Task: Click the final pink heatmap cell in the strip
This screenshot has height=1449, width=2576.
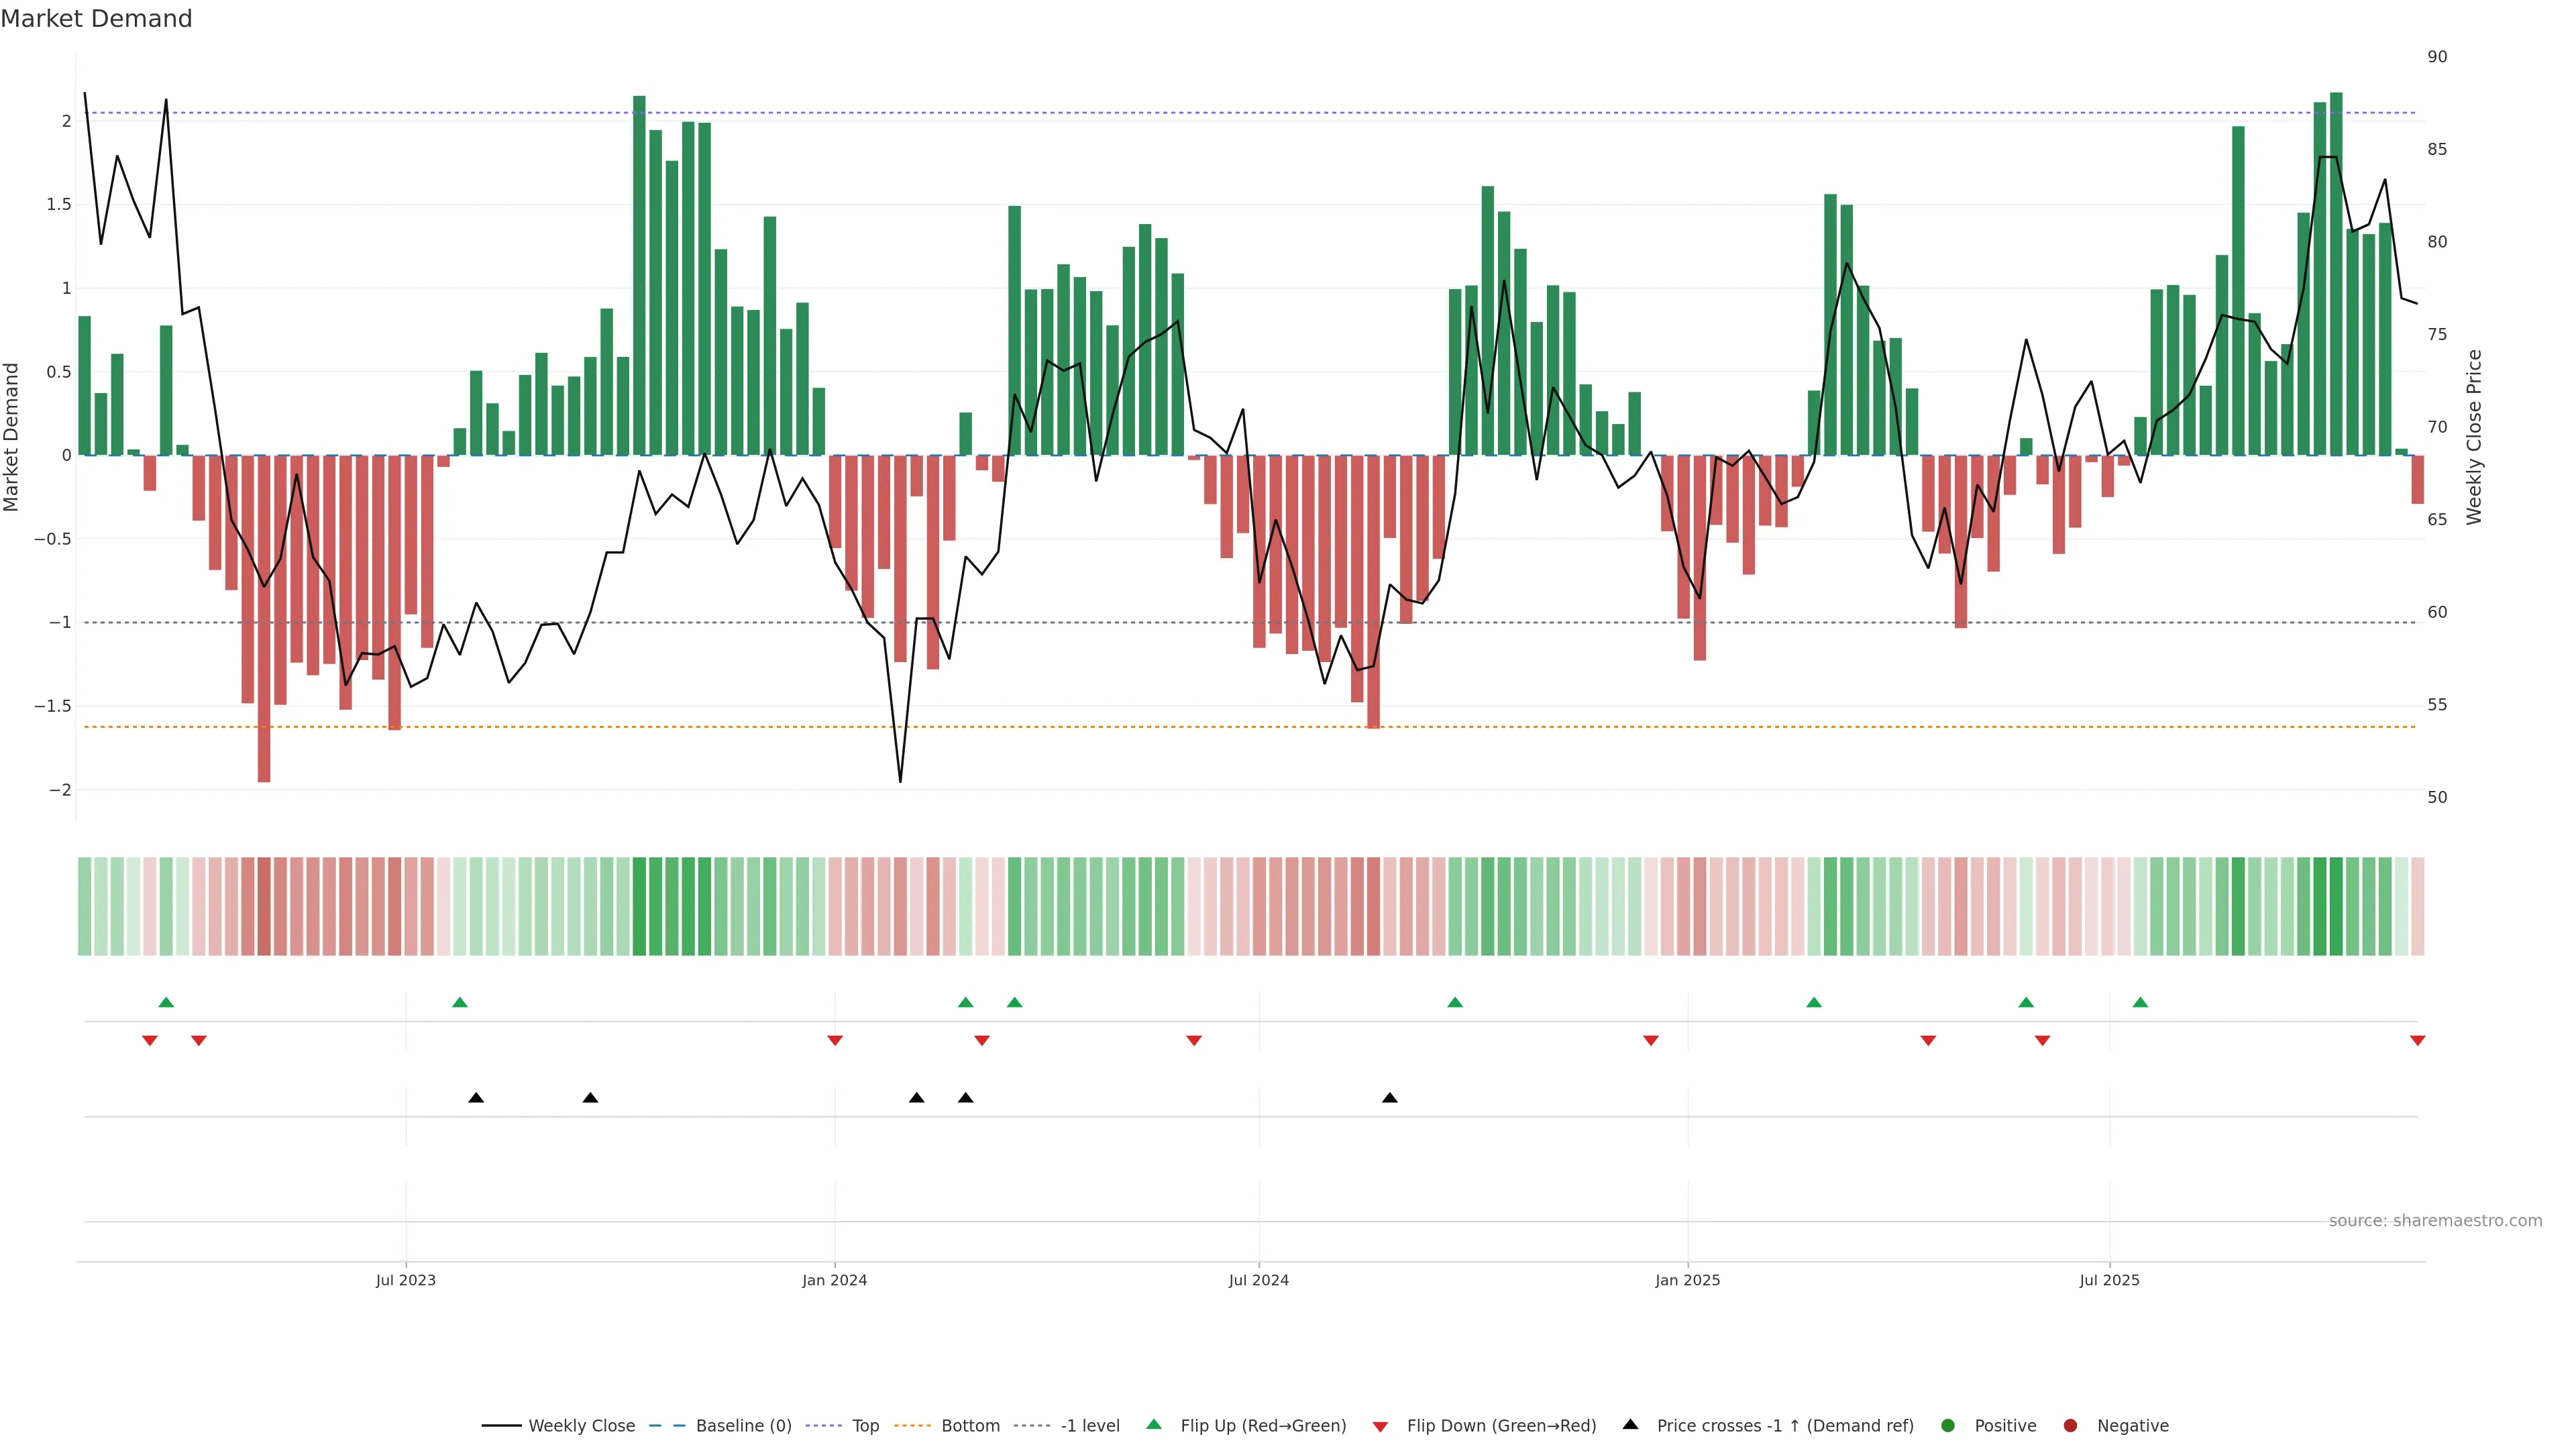Action: (2417, 906)
